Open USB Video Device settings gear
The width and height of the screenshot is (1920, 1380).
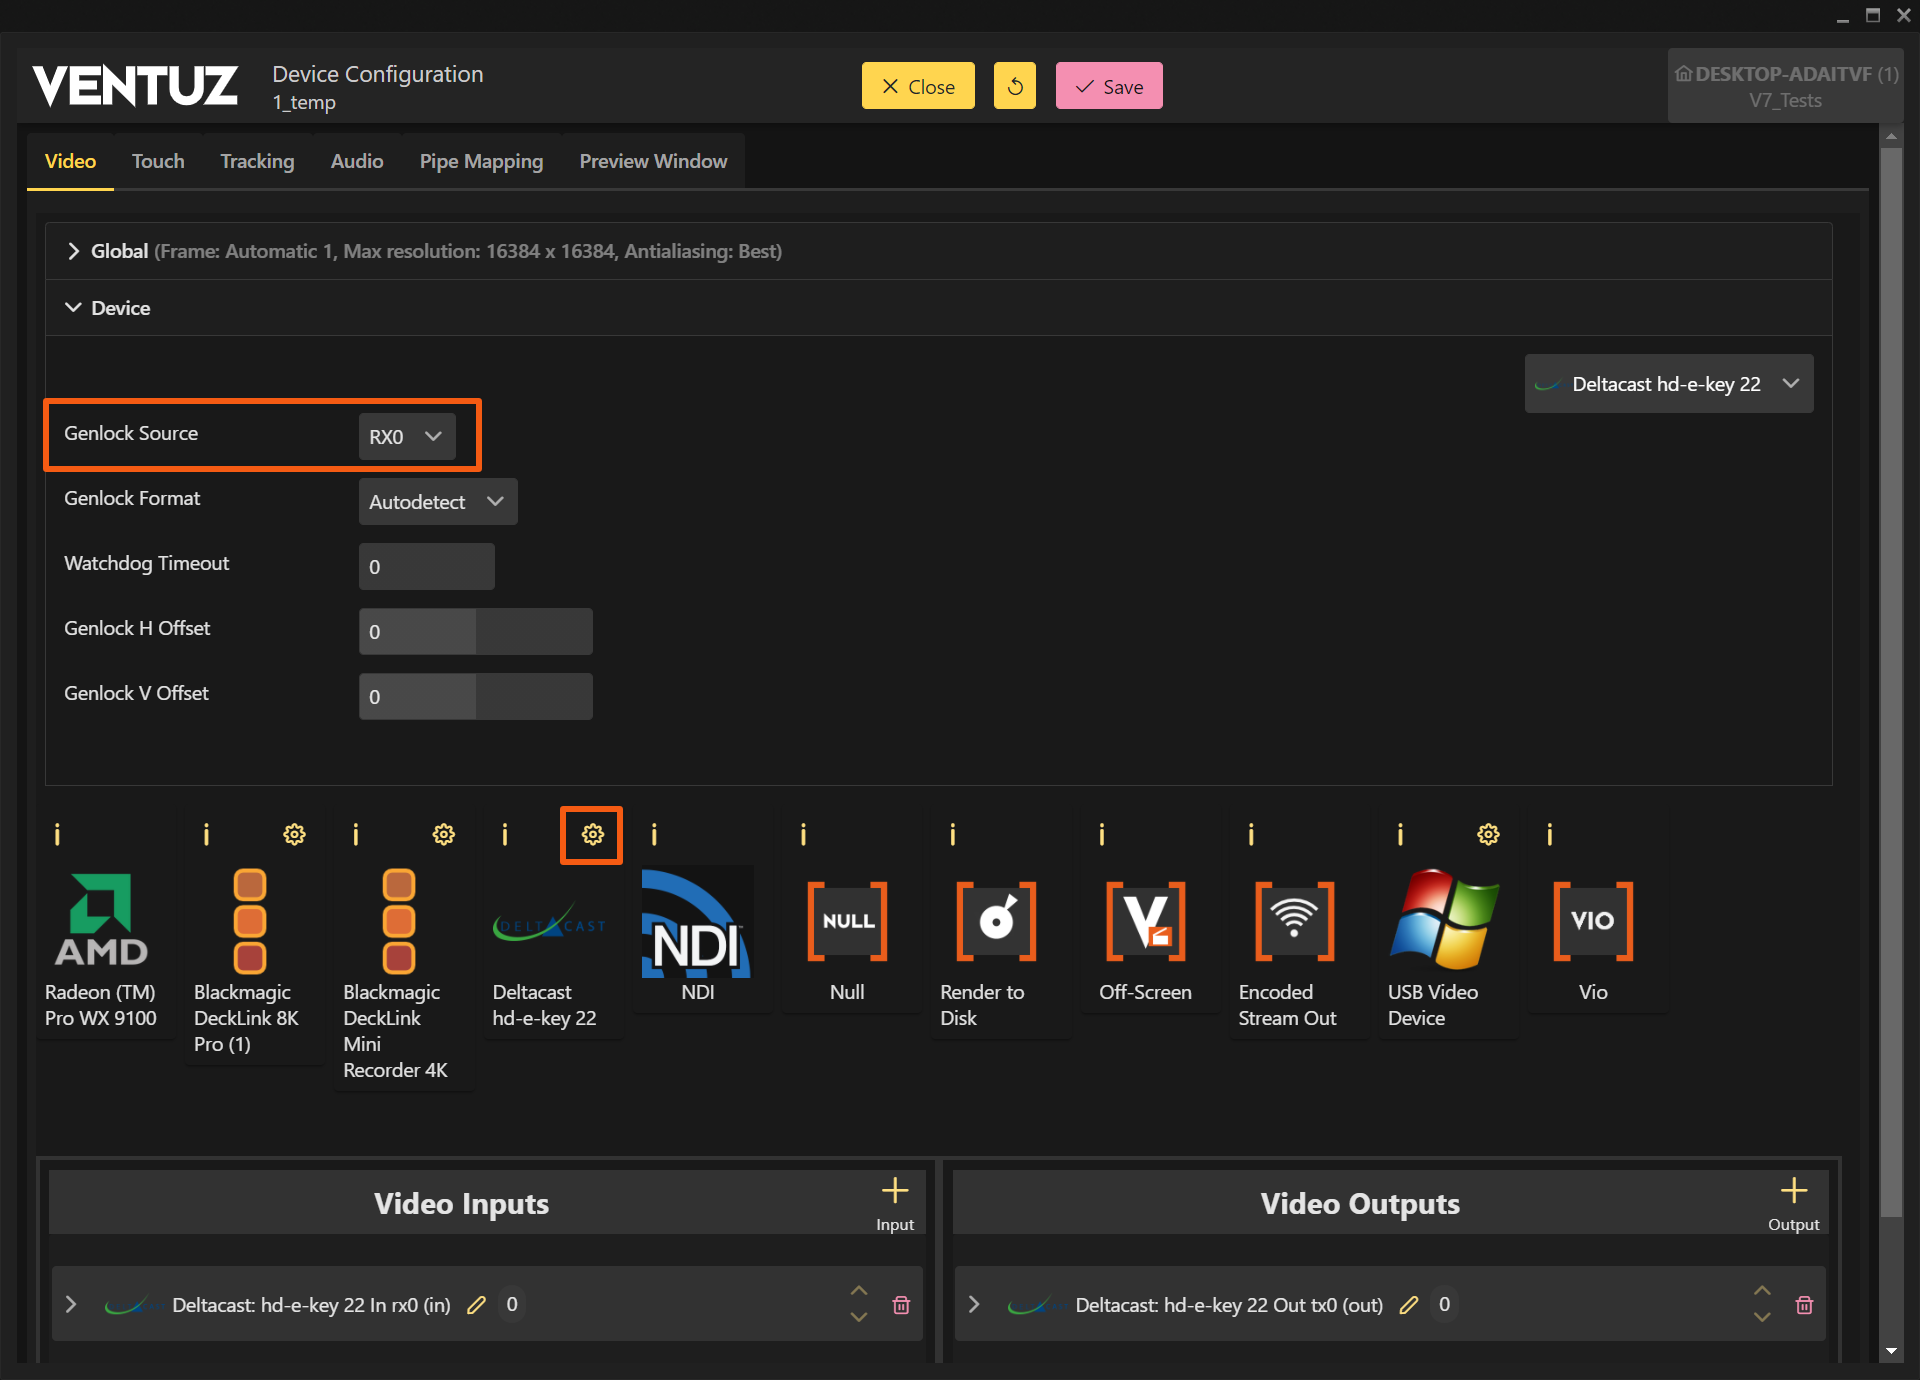(1488, 834)
